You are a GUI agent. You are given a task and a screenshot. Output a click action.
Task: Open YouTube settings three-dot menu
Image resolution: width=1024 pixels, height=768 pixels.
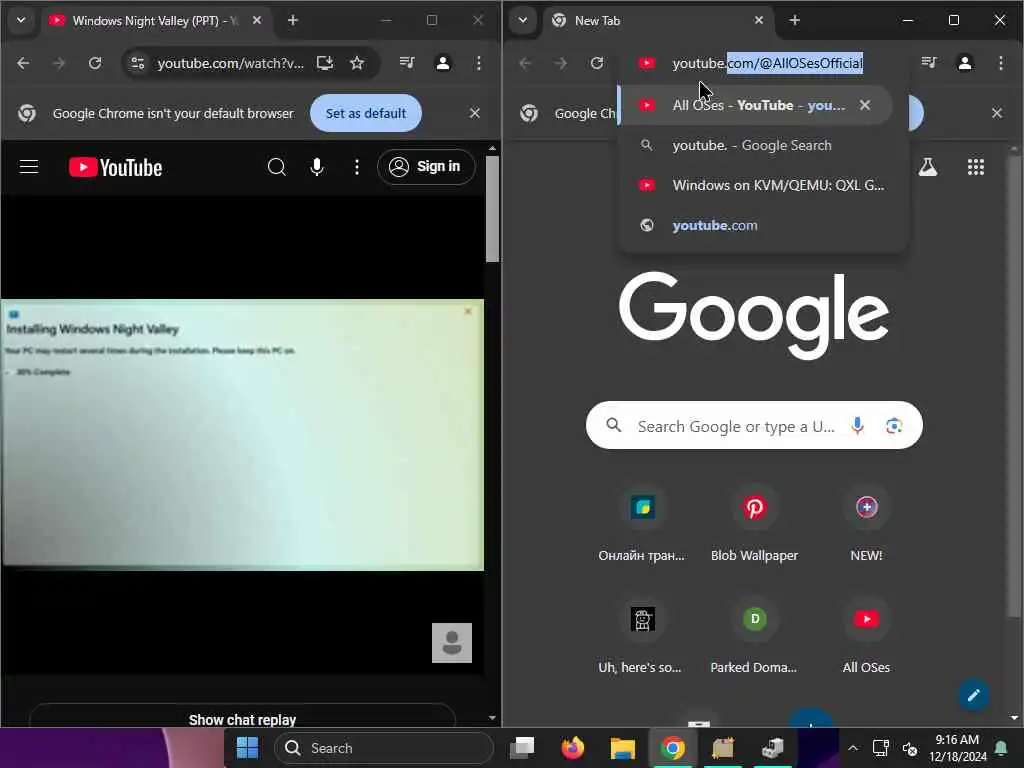tap(357, 167)
